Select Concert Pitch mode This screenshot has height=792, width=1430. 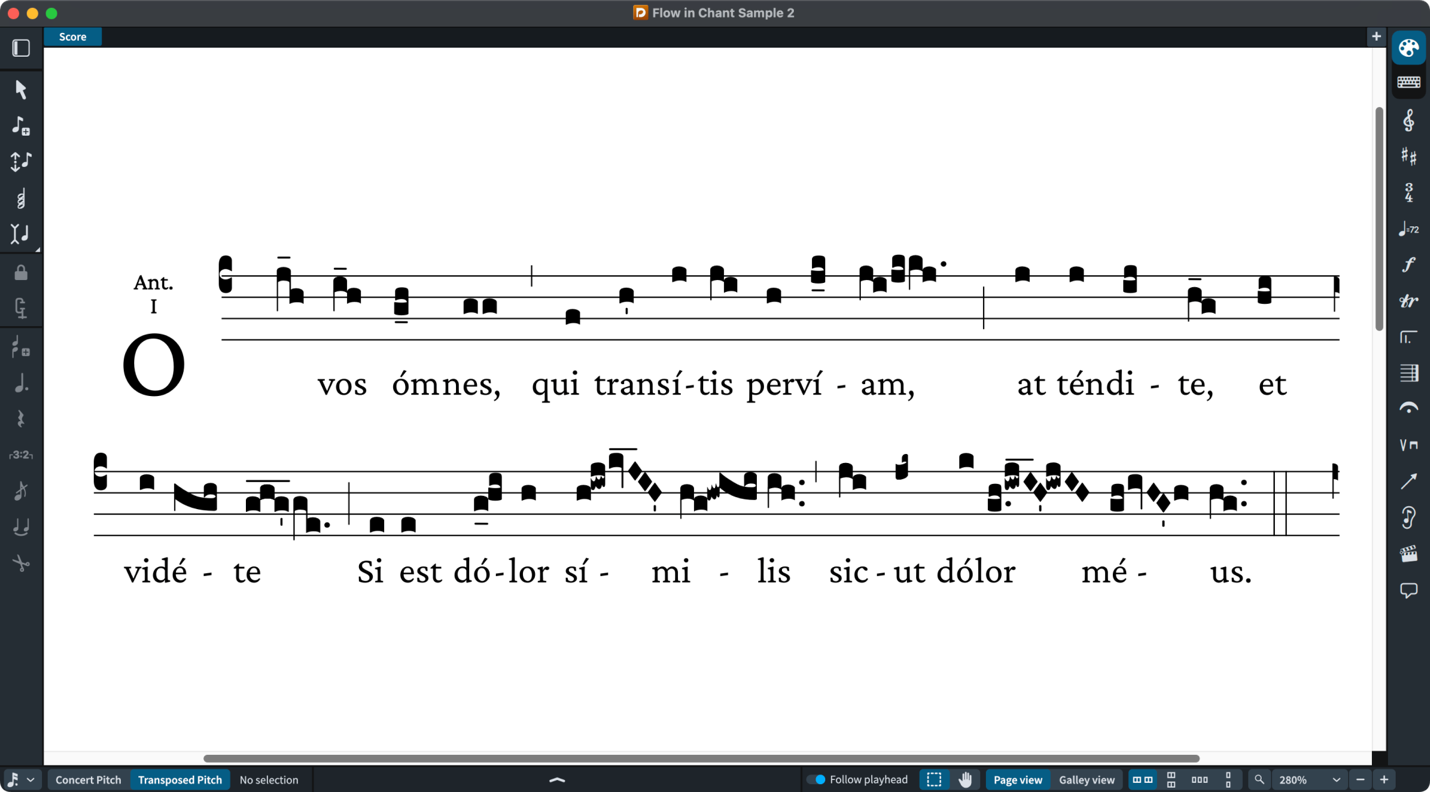tap(88, 780)
